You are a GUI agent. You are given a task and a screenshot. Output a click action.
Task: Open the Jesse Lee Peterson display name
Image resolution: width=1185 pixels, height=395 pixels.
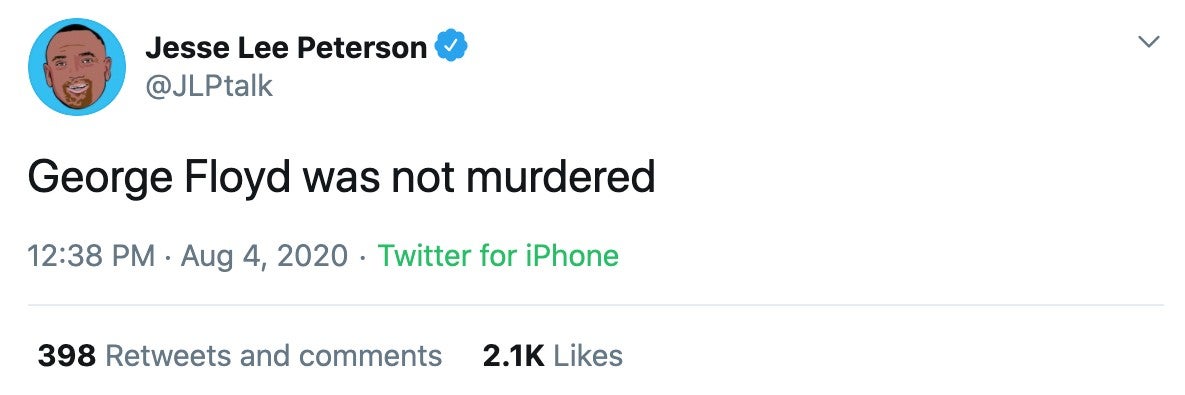(x=286, y=48)
